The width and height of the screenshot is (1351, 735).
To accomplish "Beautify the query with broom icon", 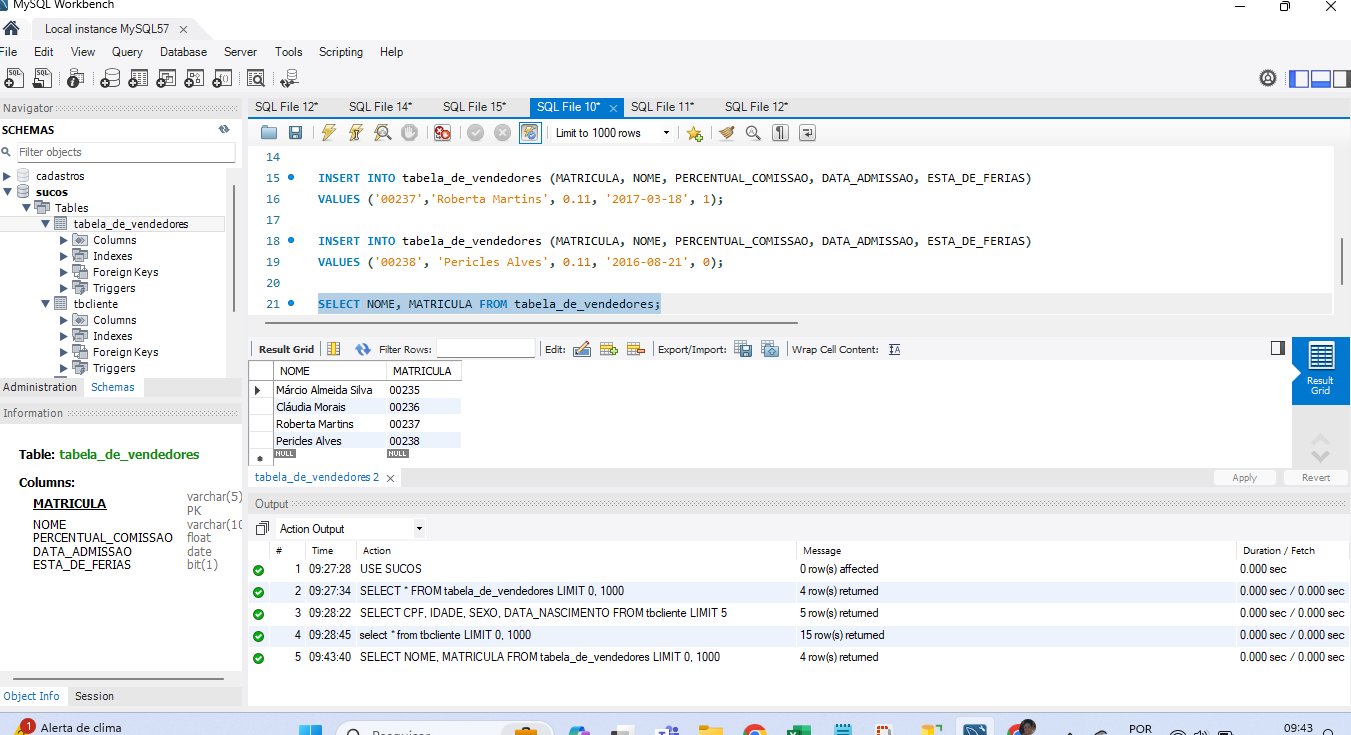I will click(x=727, y=133).
